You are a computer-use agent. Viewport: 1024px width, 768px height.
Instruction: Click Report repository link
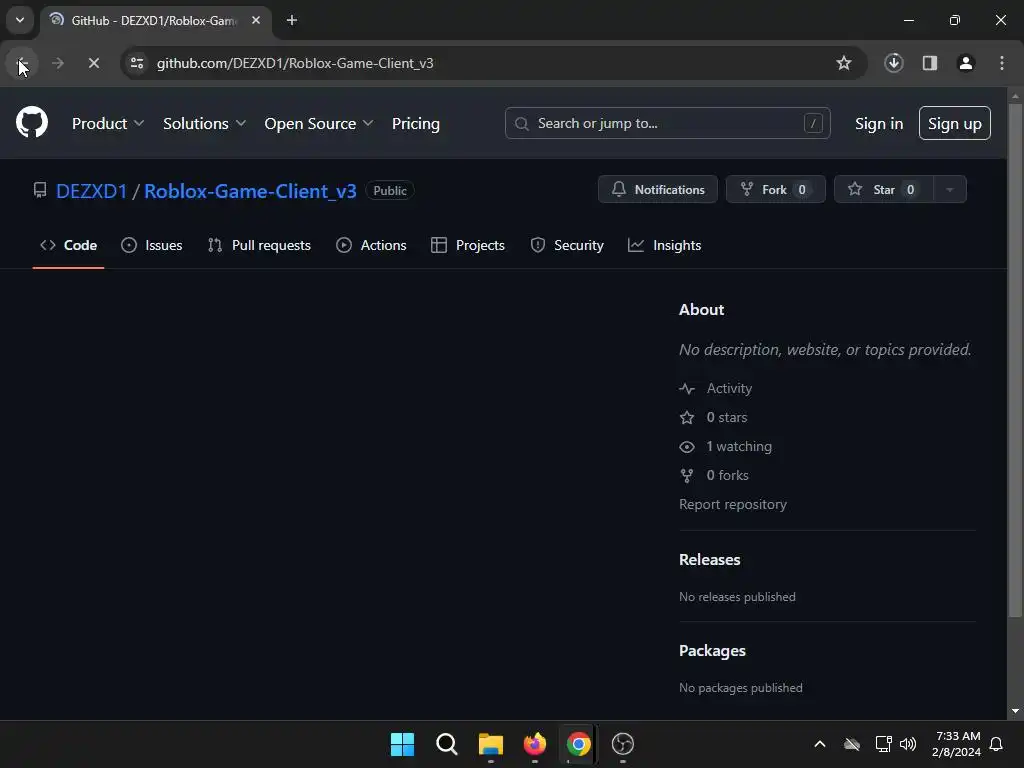[x=733, y=504]
